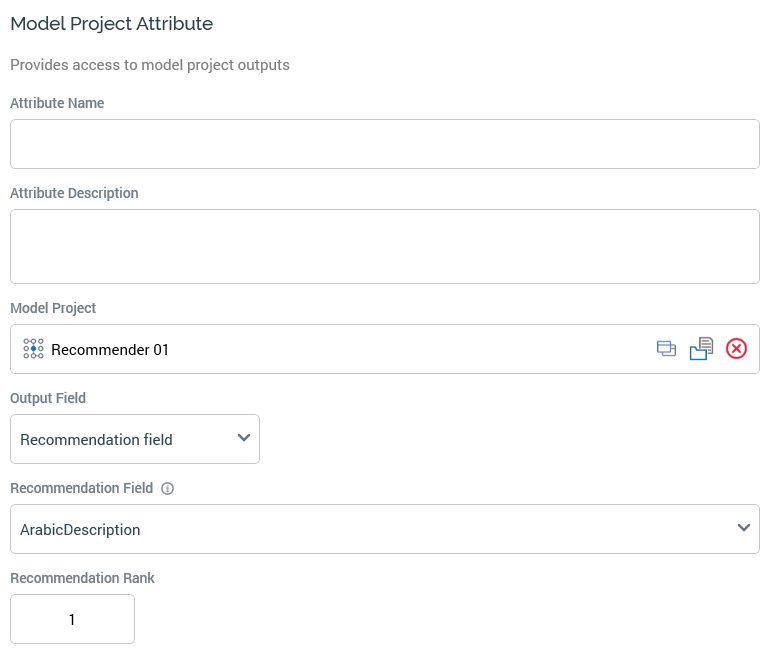Select the Recommendation field option text

[96, 440]
